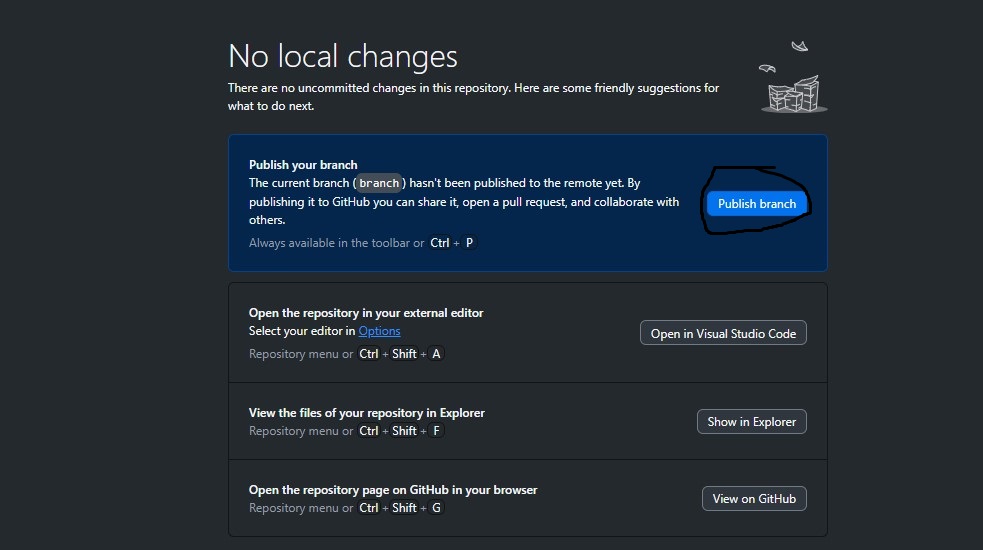
Task: Open repository in Visual Studio Code
Action: (x=723, y=333)
